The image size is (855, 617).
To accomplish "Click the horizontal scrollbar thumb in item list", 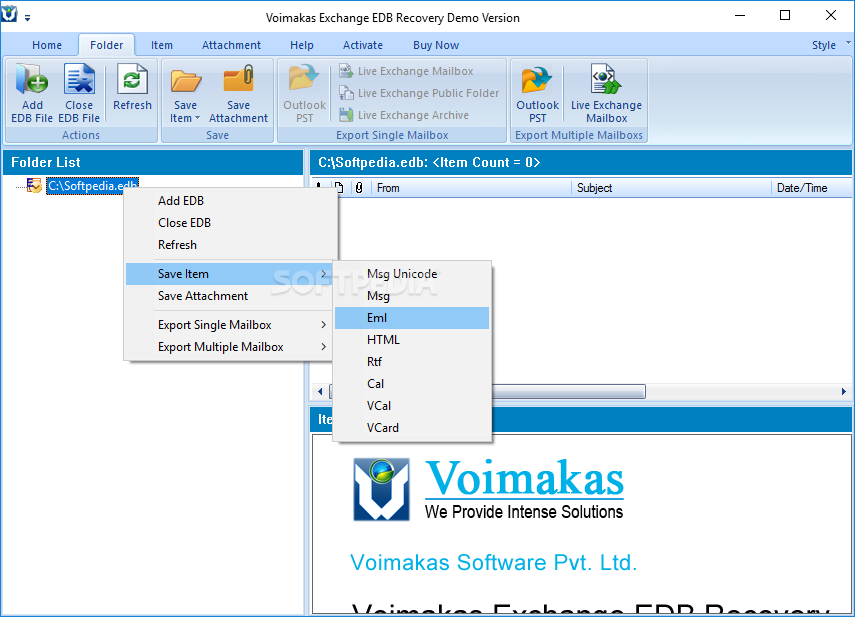I will point(569,391).
